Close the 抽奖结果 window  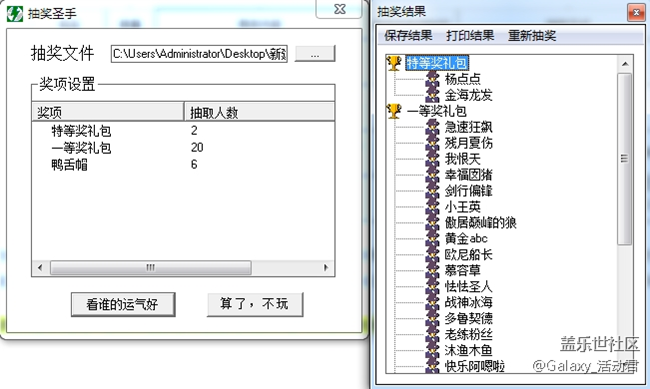(x=636, y=12)
